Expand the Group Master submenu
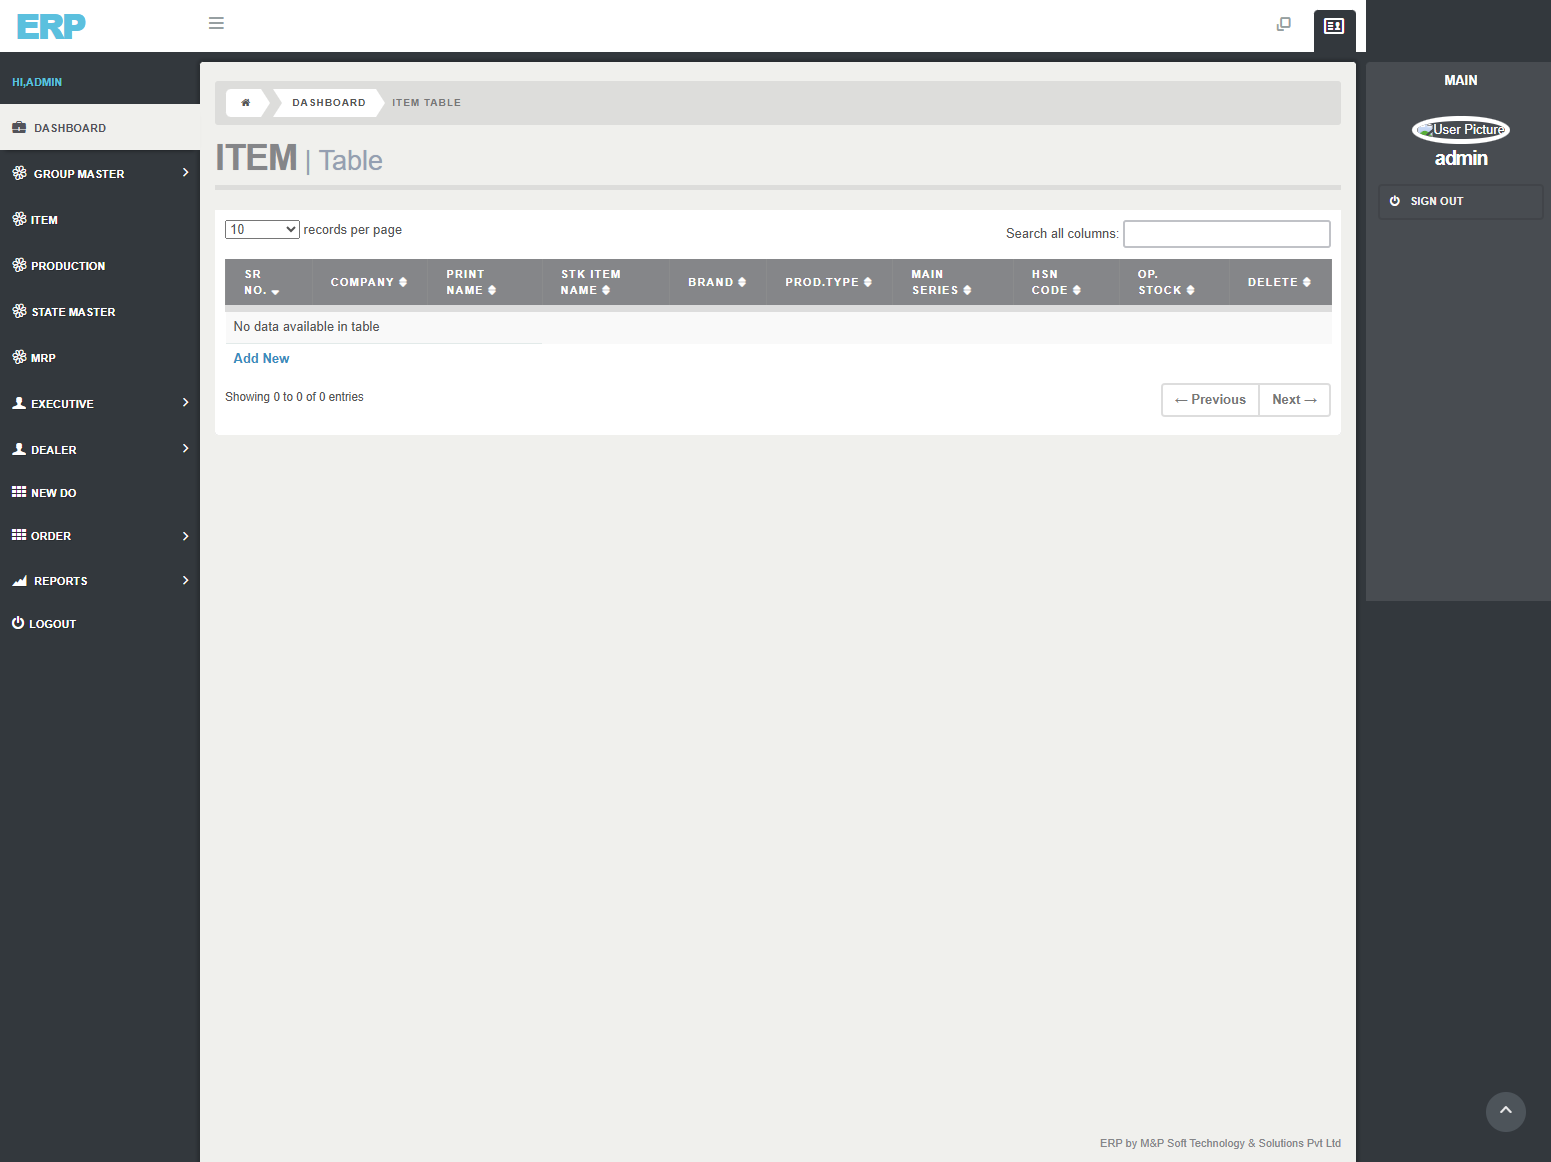 [100, 174]
